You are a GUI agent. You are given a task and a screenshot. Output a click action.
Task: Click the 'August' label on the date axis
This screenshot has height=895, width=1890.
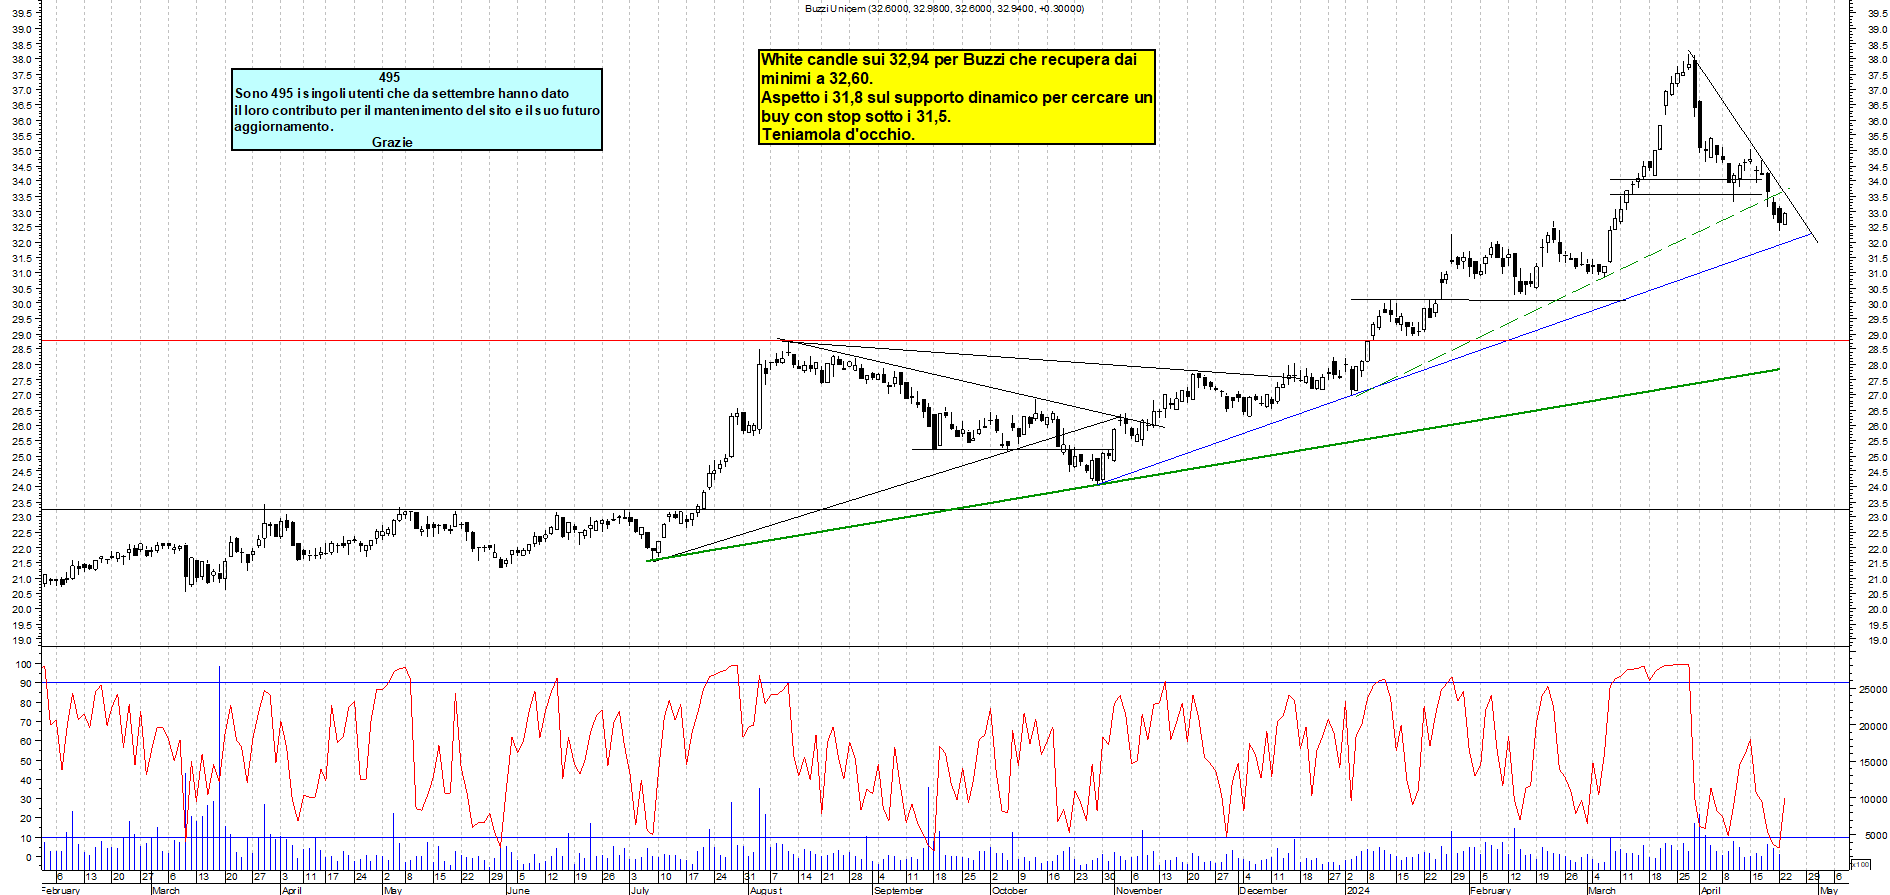(x=766, y=890)
